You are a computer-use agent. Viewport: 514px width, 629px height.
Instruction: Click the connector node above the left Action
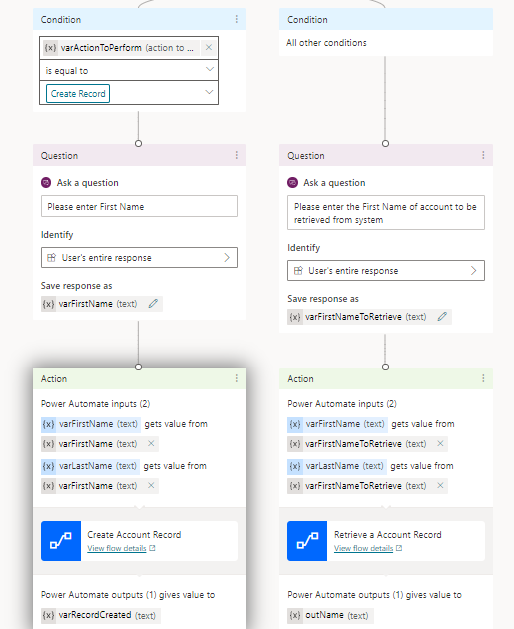coord(138,367)
